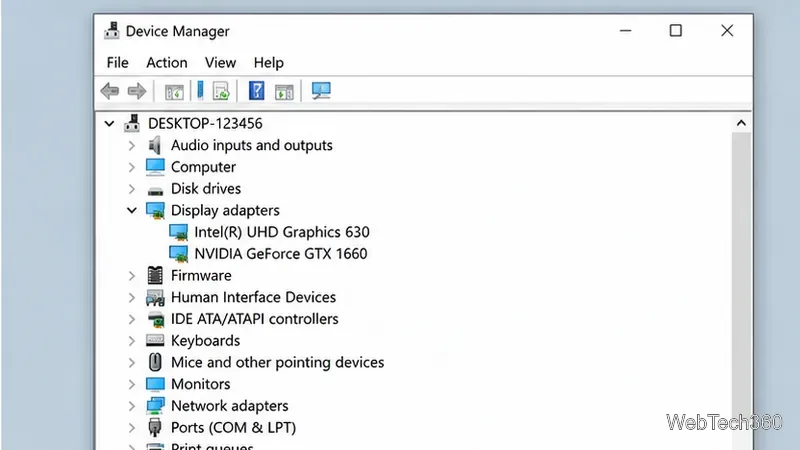This screenshot has height=450, width=800.
Task: Maximize the Device Manager window
Action: pyautogui.click(x=676, y=31)
